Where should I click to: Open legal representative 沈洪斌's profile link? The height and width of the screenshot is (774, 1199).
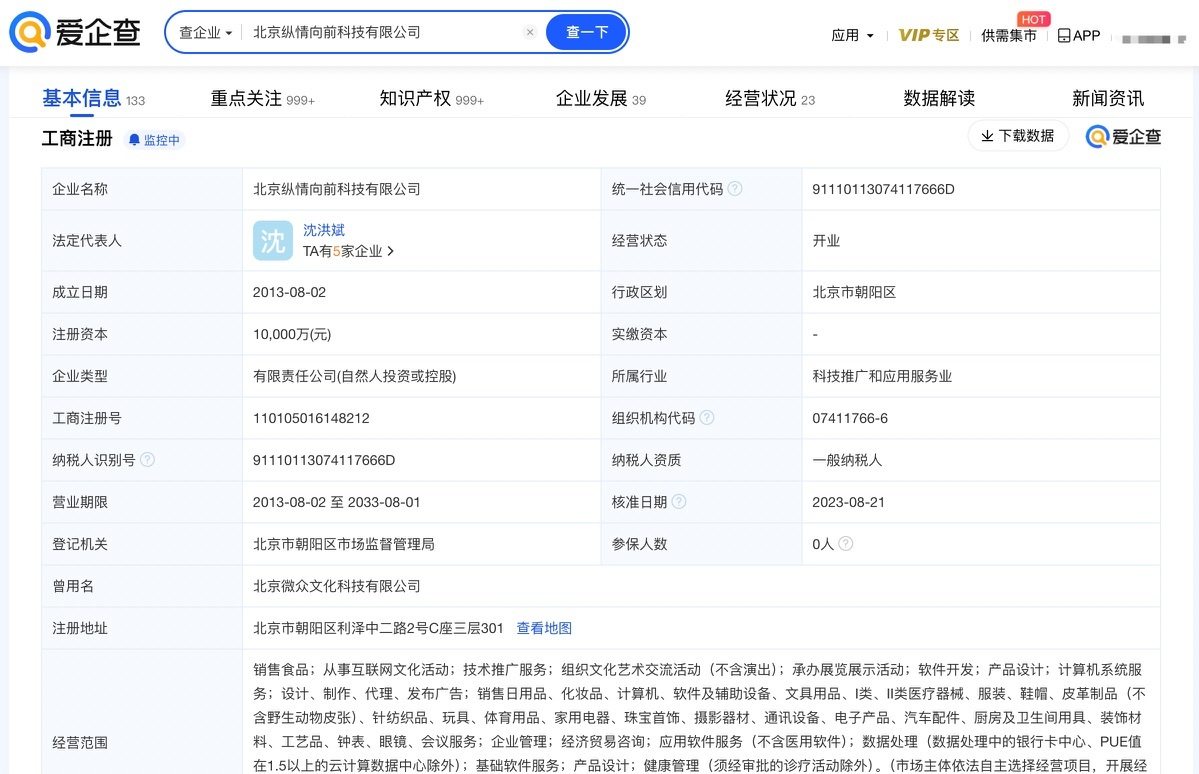pos(323,230)
